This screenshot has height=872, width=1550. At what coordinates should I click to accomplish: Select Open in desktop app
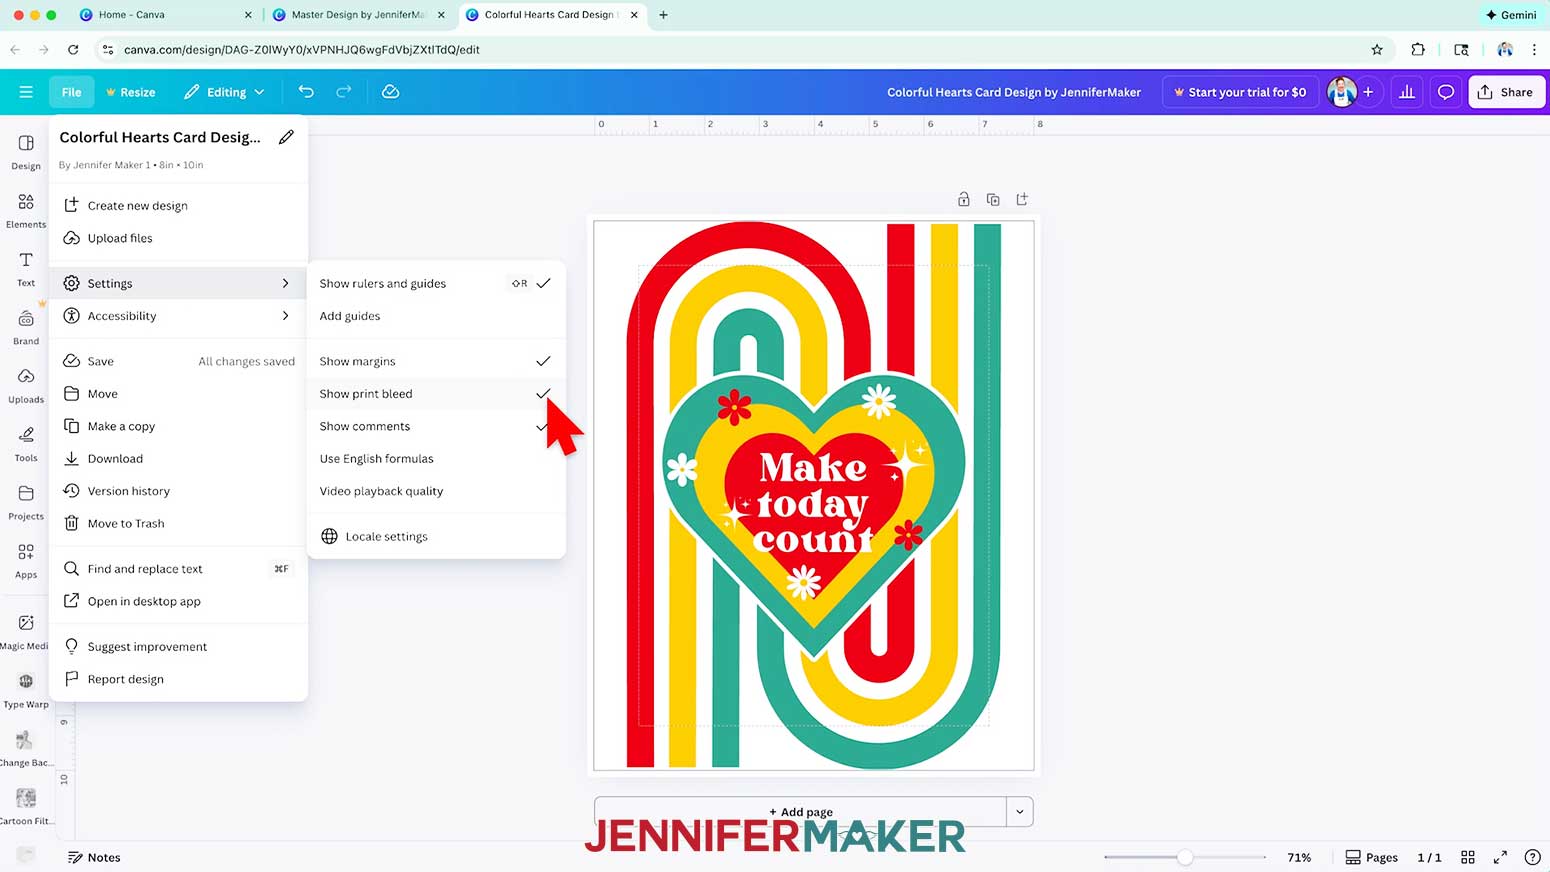pos(178,601)
